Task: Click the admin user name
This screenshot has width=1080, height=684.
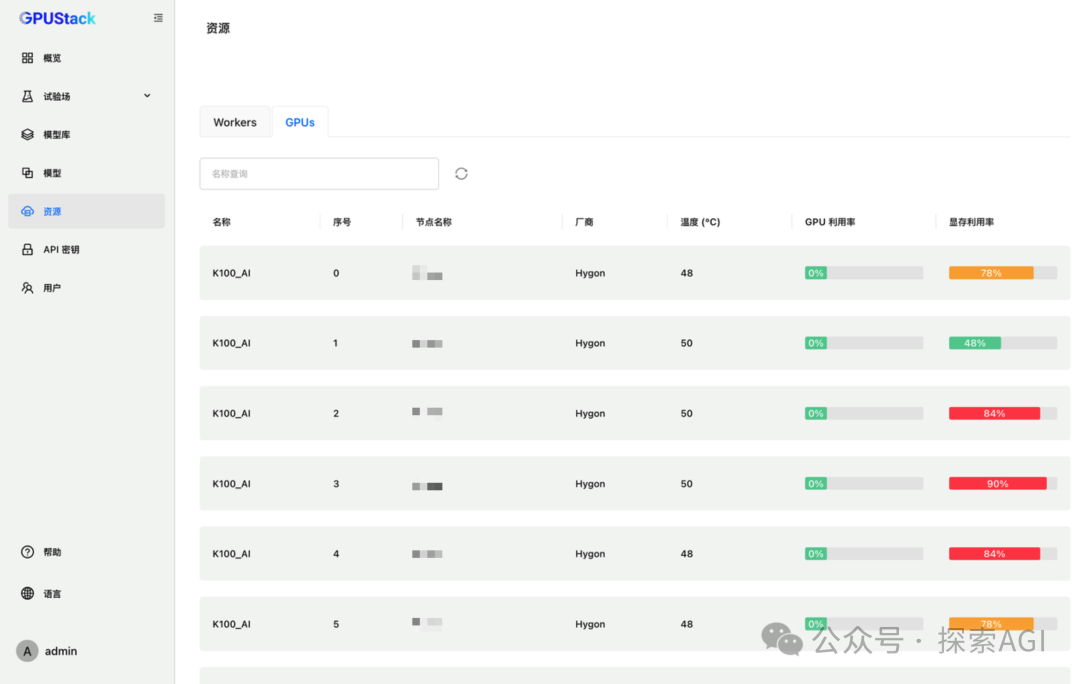Action: click(61, 651)
